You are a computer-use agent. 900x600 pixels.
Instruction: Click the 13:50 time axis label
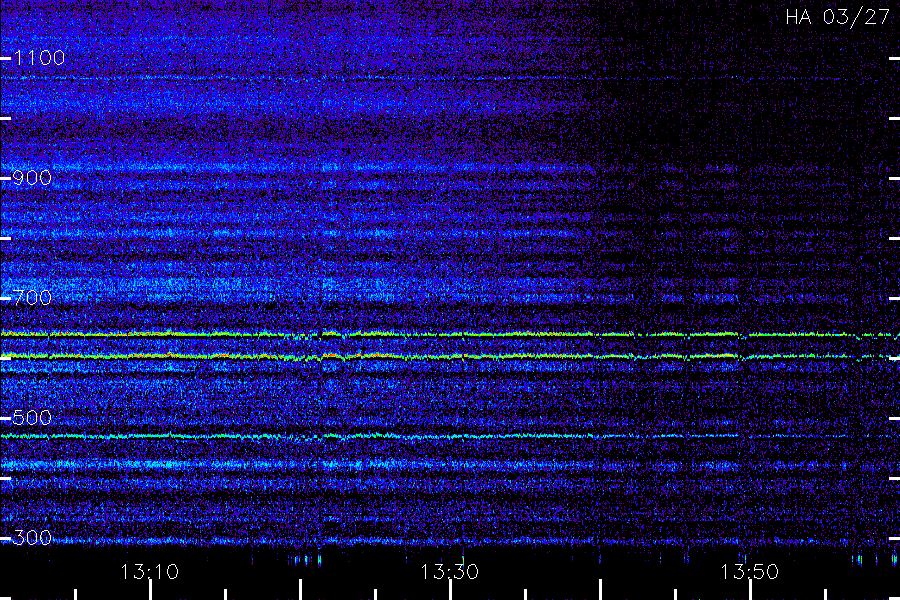point(750,572)
